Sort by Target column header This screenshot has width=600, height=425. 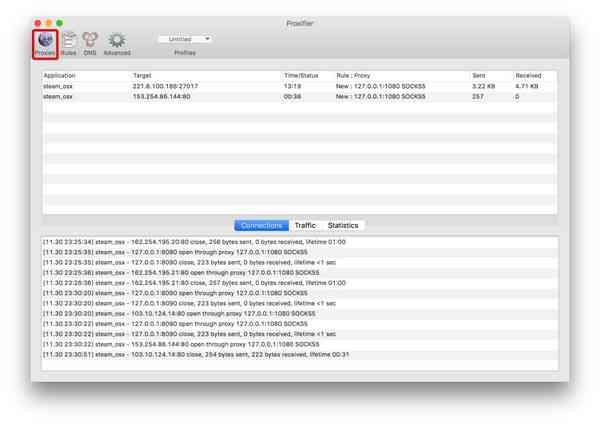205,76
